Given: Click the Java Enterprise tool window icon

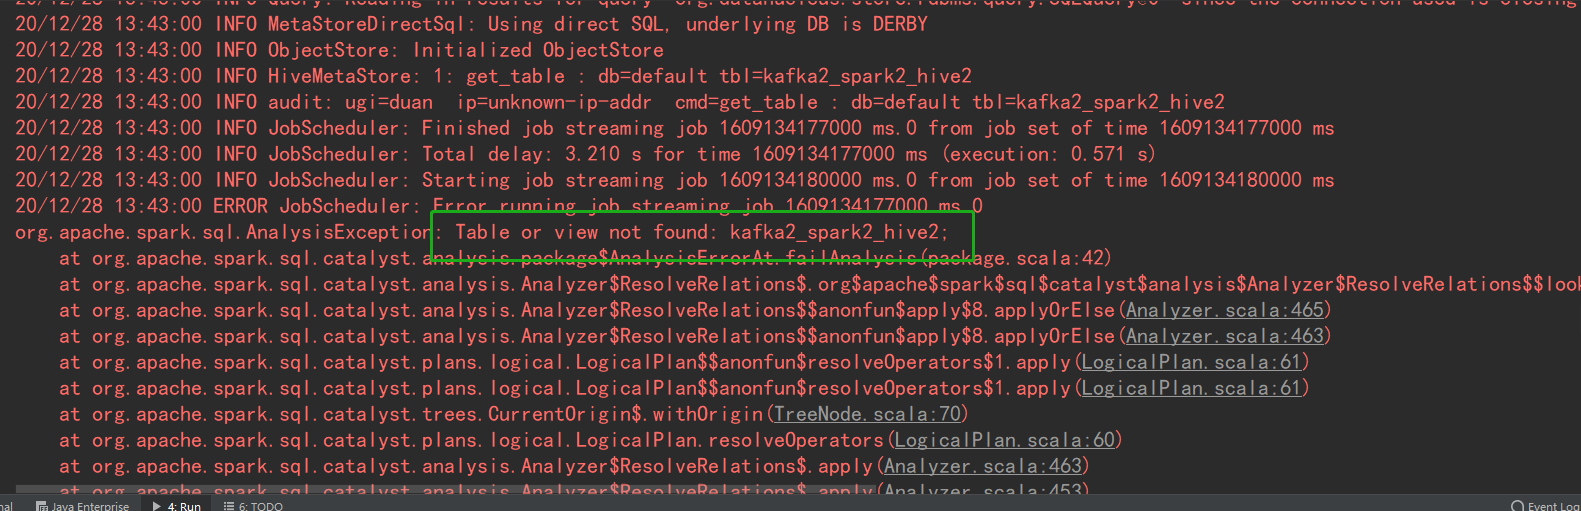Looking at the screenshot, I should point(42,506).
